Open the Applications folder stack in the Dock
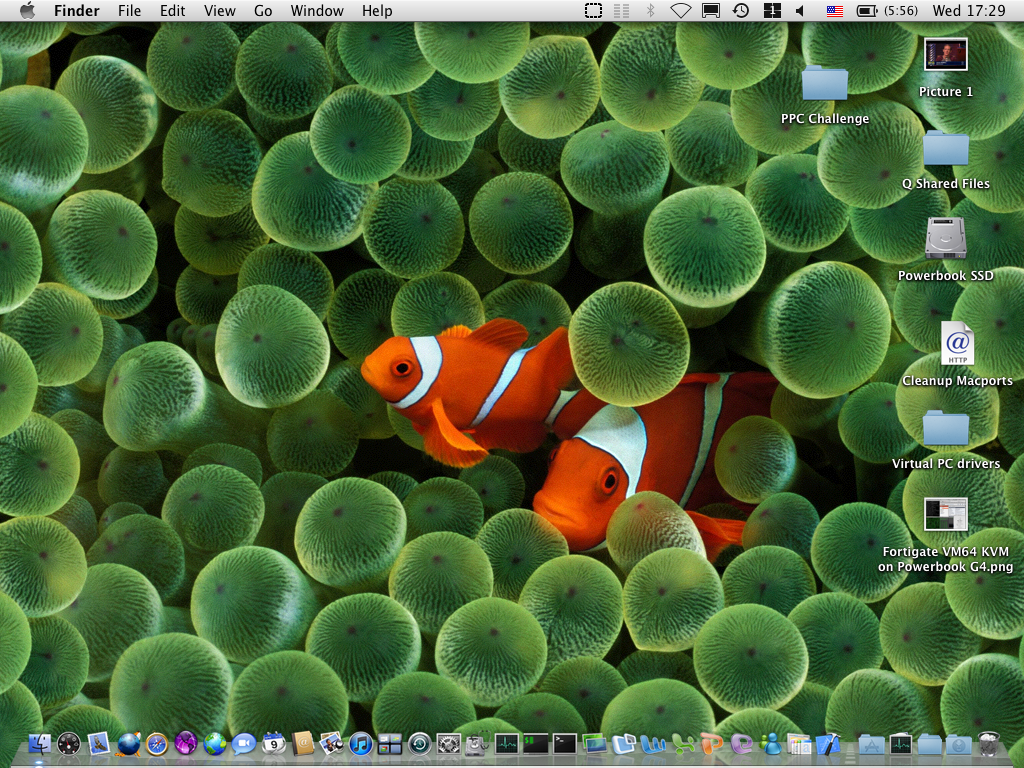Image resolution: width=1024 pixels, height=768 pixels. pos(872,744)
